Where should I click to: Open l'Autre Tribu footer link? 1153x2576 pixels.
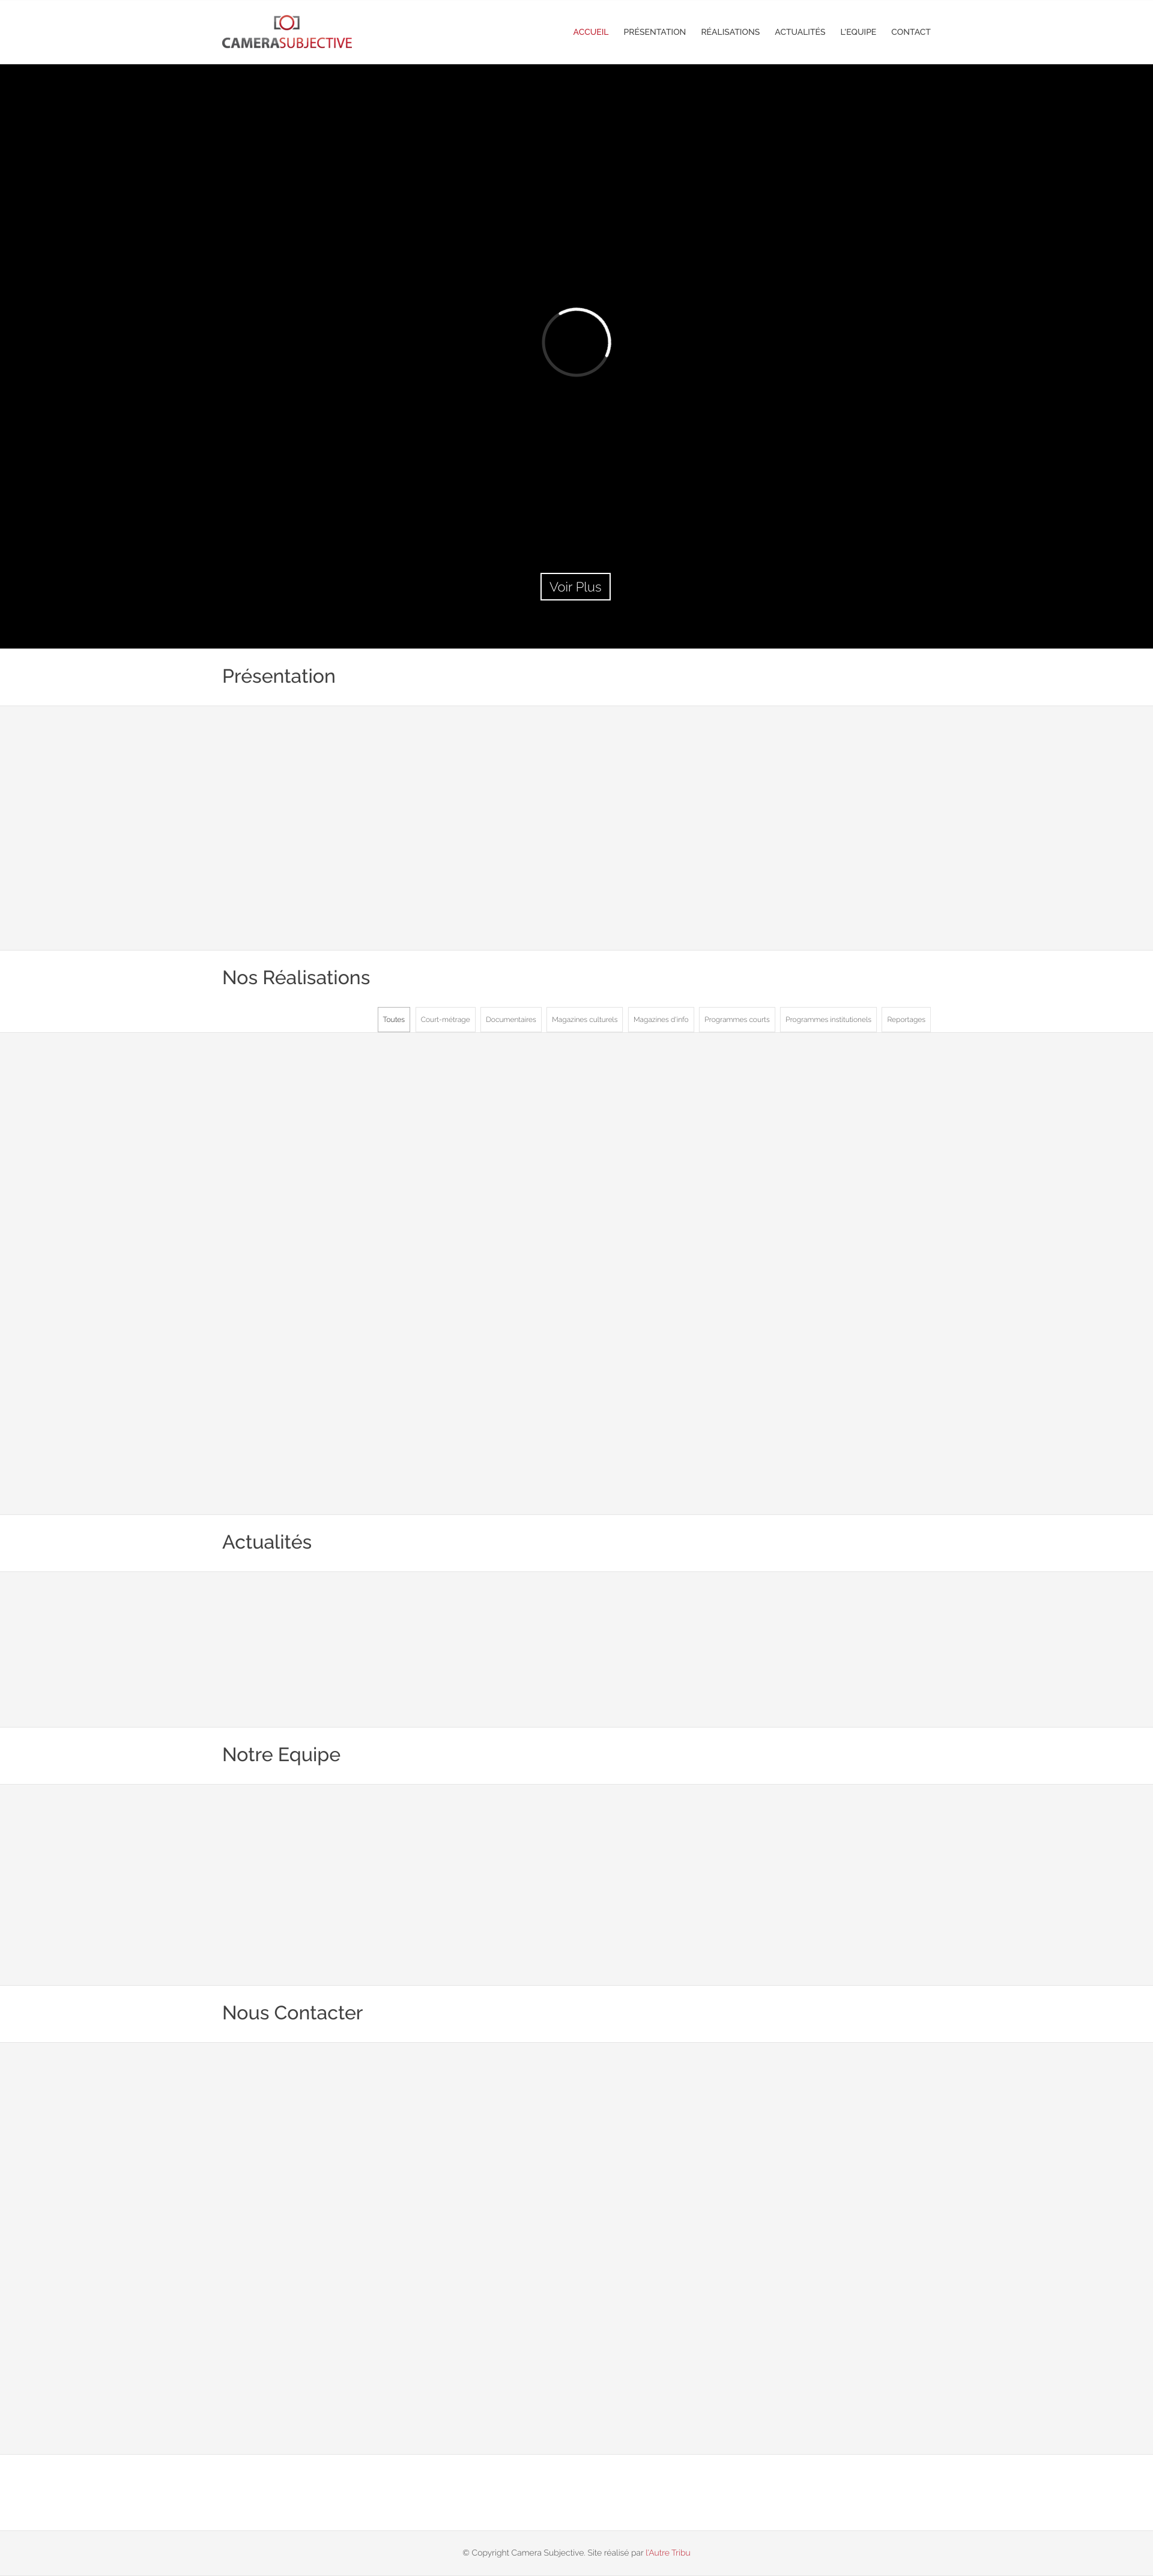click(x=668, y=2552)
